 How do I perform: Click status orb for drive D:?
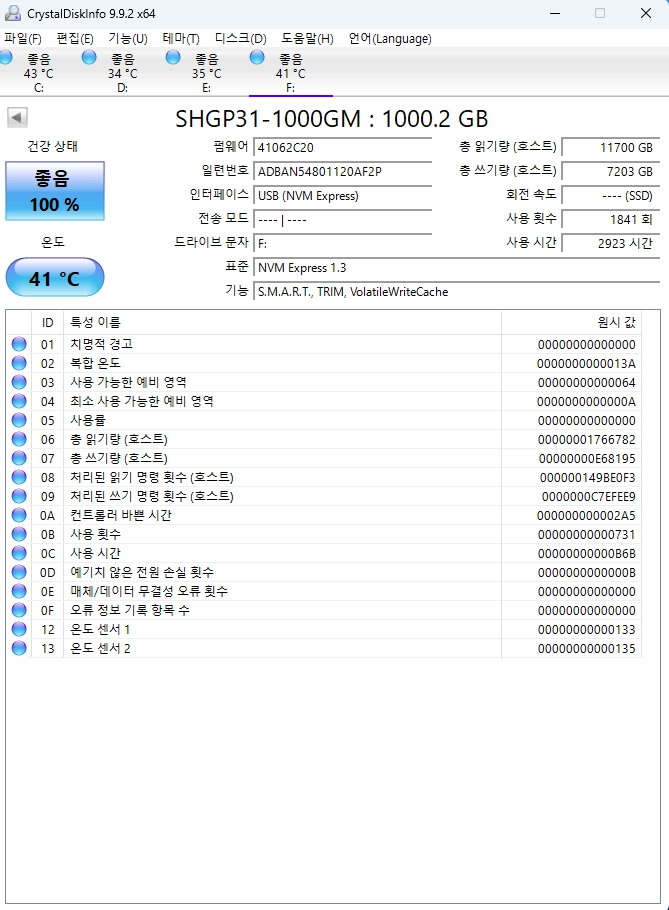pyautogui.click(x=89, y=57)
